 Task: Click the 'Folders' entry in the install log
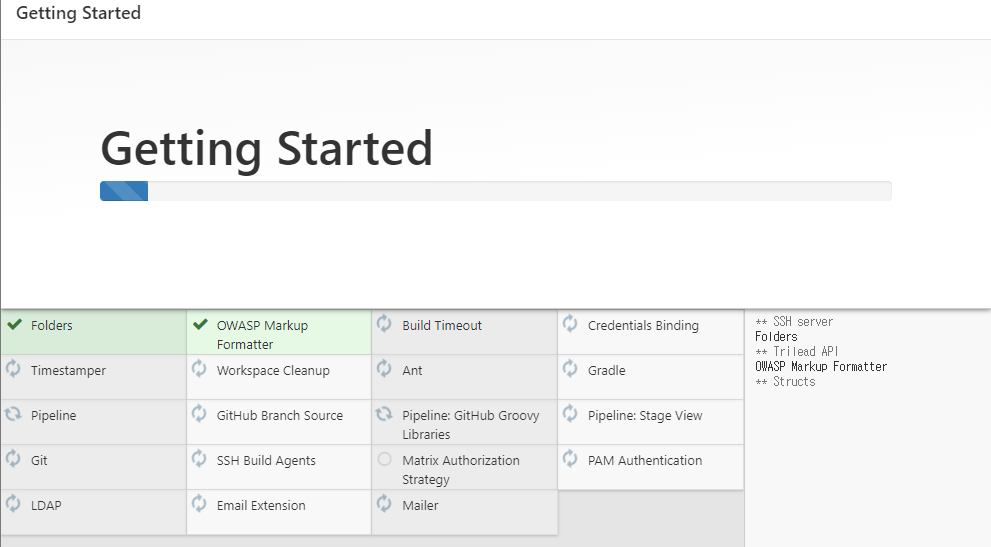[776, 337]
